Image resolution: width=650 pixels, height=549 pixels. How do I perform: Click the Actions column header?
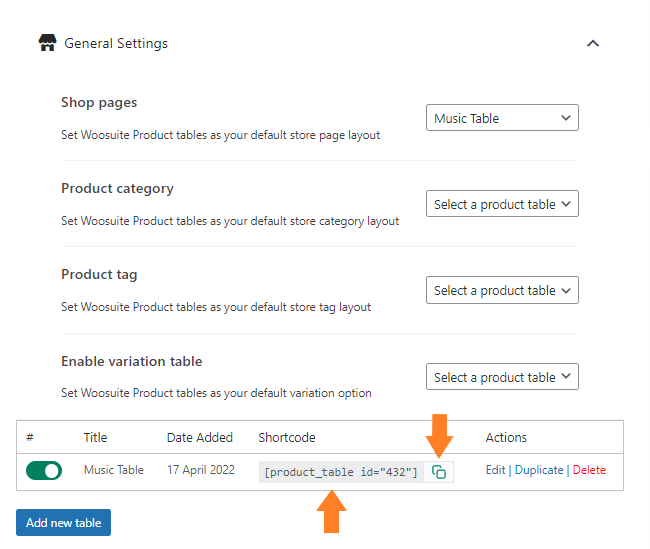coord(506,437)
